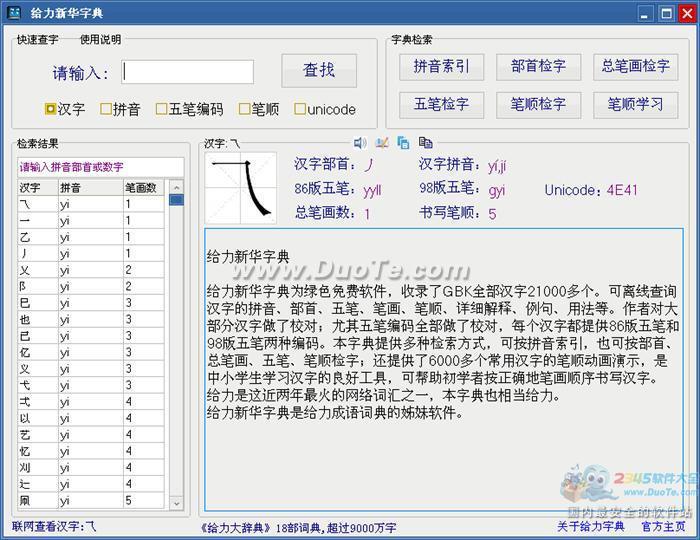Click the result list scrollbar up arrow
This screenshot has height=540, width=700.
click(176, 187)
